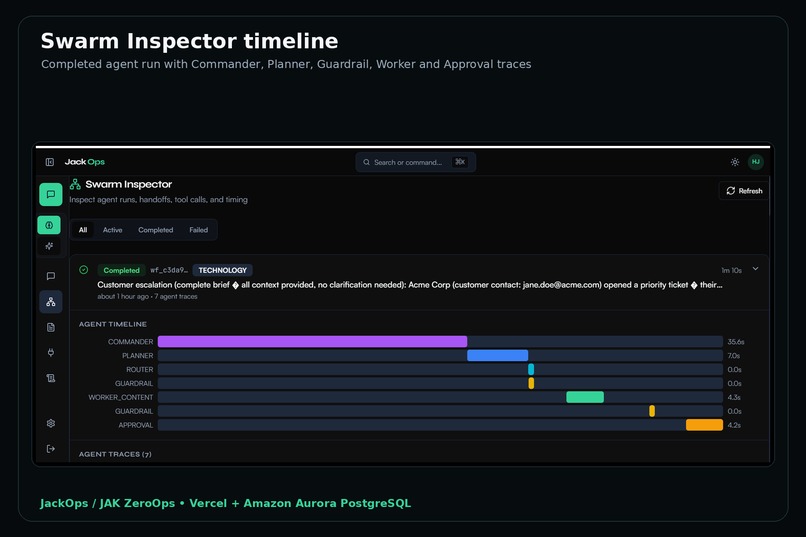The image size is (806, 537).
Task: Open the plug integrations sidebar icon
Action: (50, 353)
